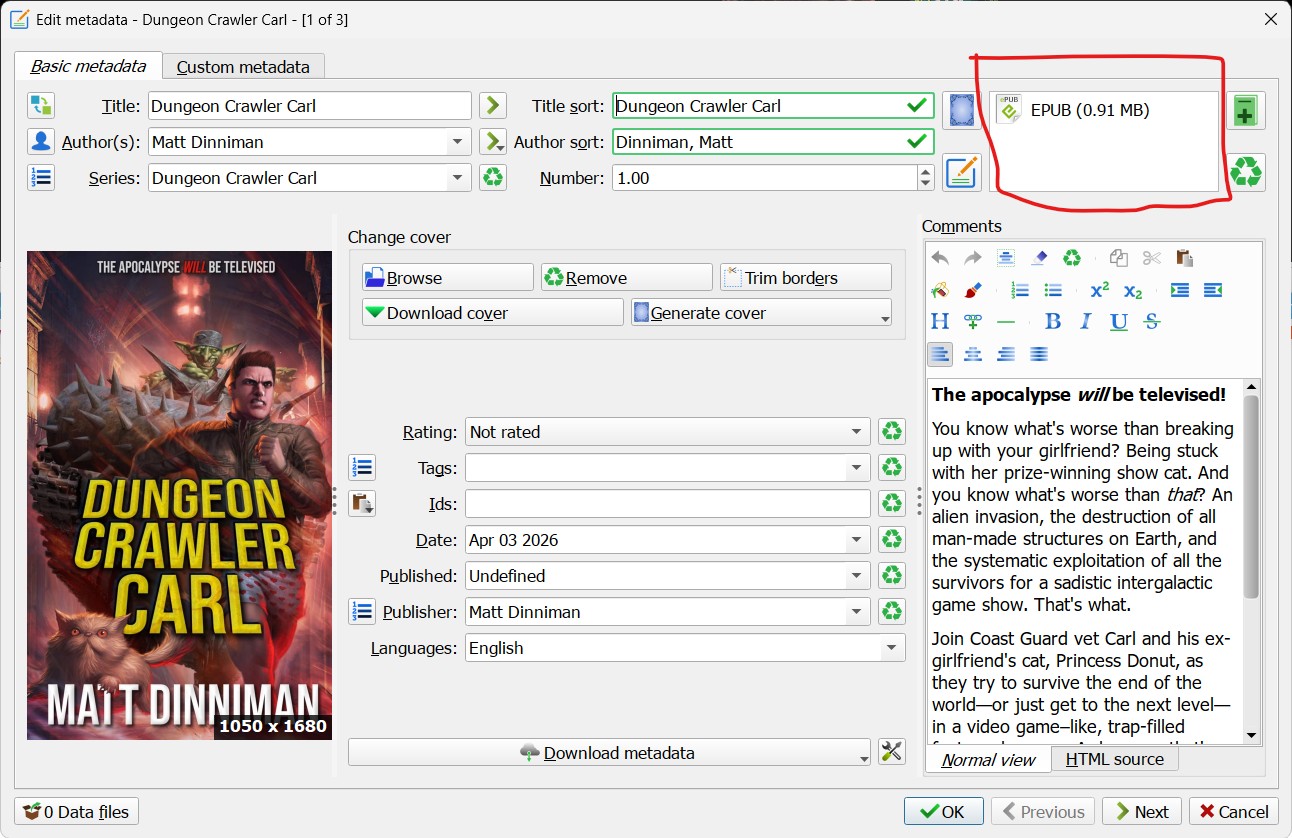Clear the Series field
This screenshot has height=838, width=1292.
(x=492, y=178)
